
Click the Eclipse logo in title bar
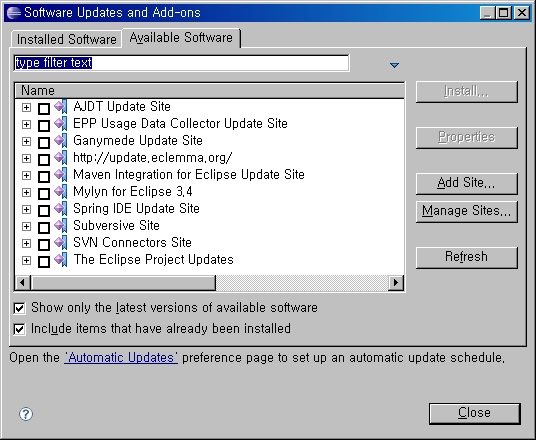[x=14, y=13]
